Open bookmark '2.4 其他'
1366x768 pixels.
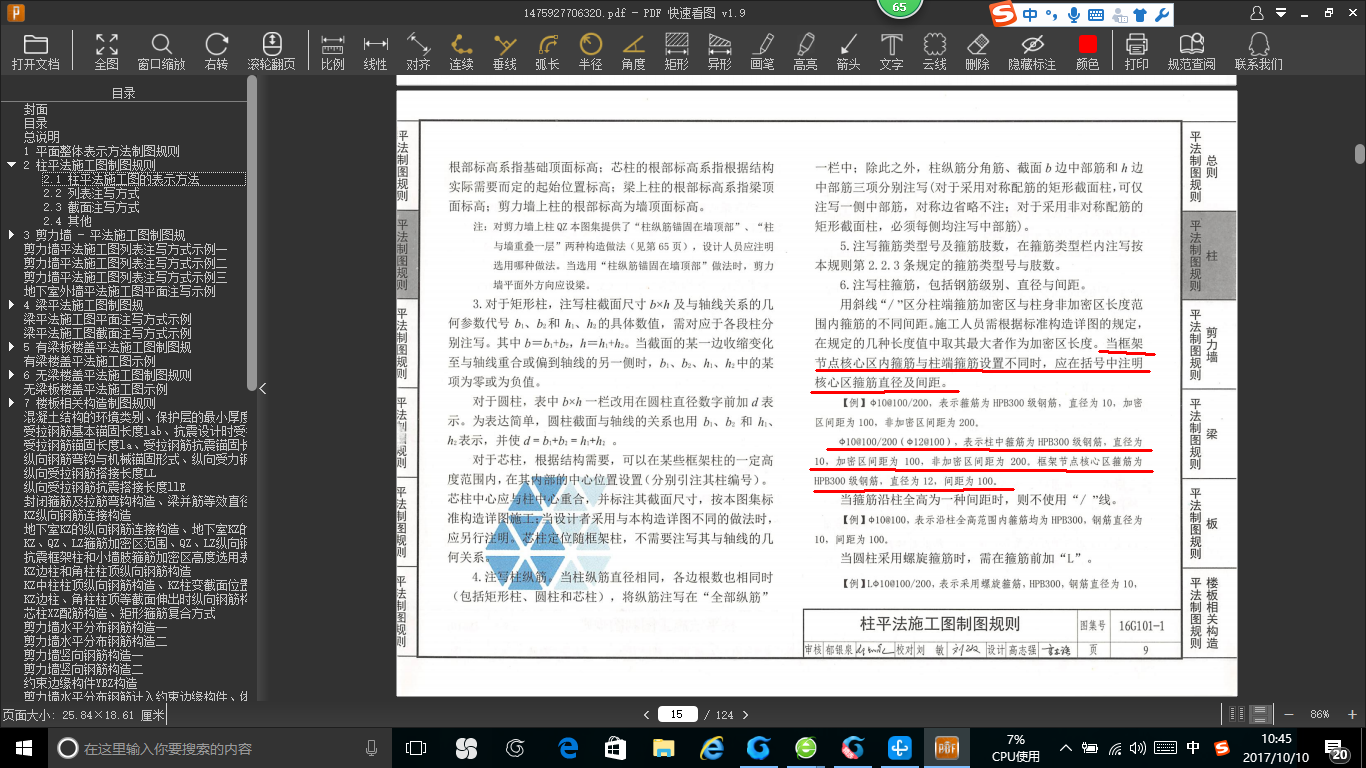click(x=67, y=221)
